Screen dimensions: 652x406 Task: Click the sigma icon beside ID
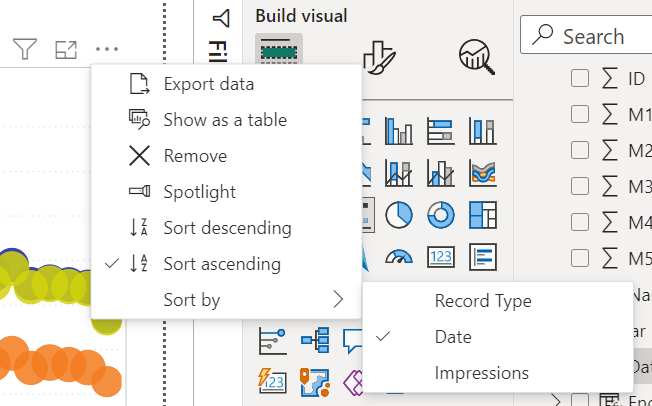coord(610,78)
